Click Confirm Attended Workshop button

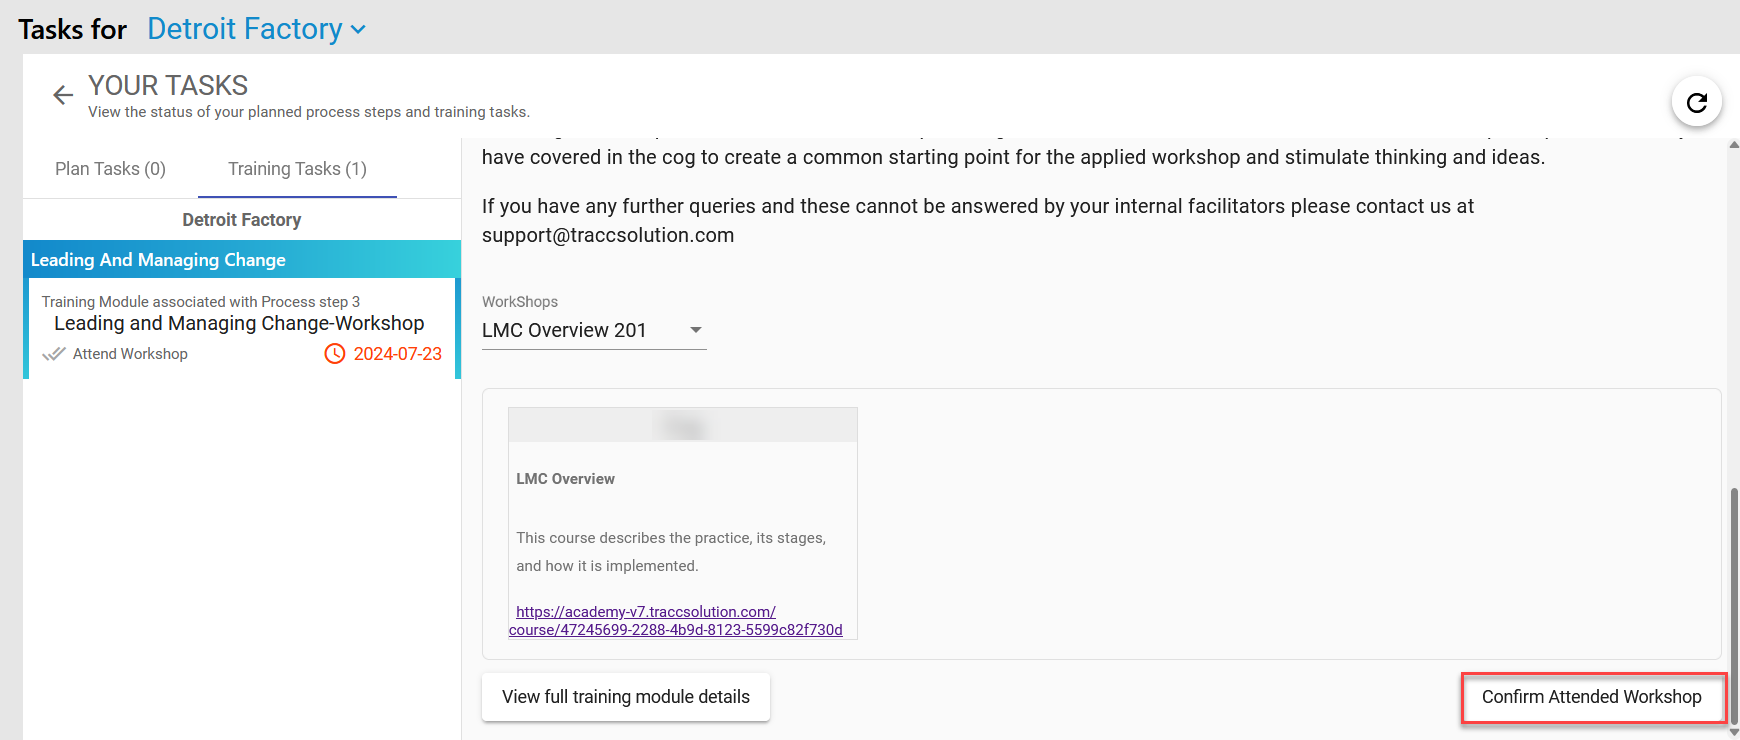(x=1592, y=697)
